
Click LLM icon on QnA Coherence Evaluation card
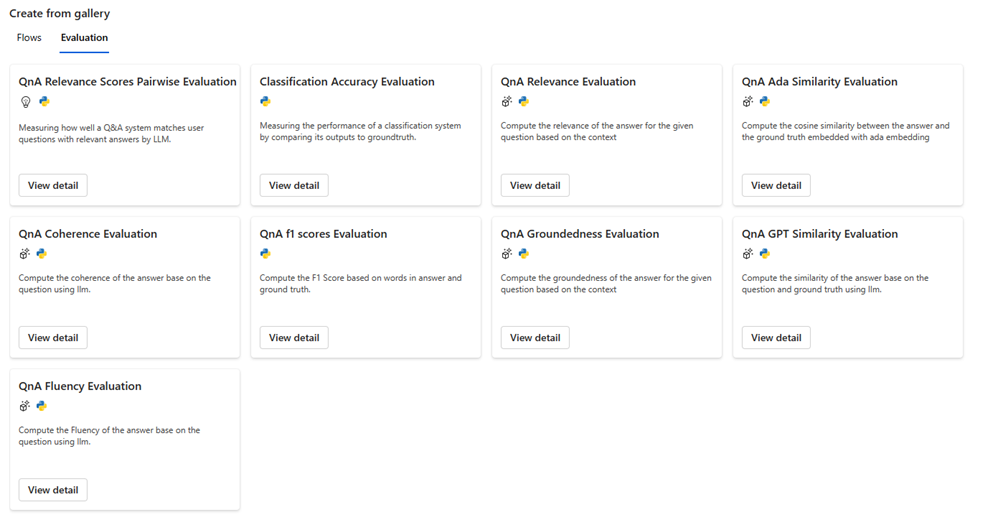pyautogui.click(x=25, y=254)
